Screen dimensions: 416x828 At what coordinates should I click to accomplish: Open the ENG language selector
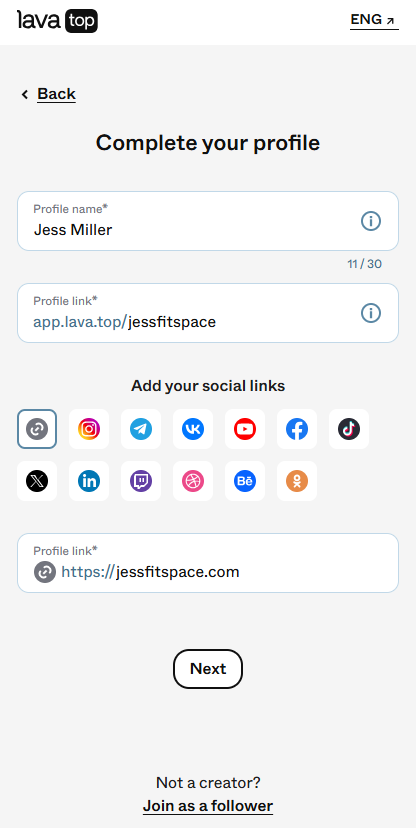[x=374, y=21]
